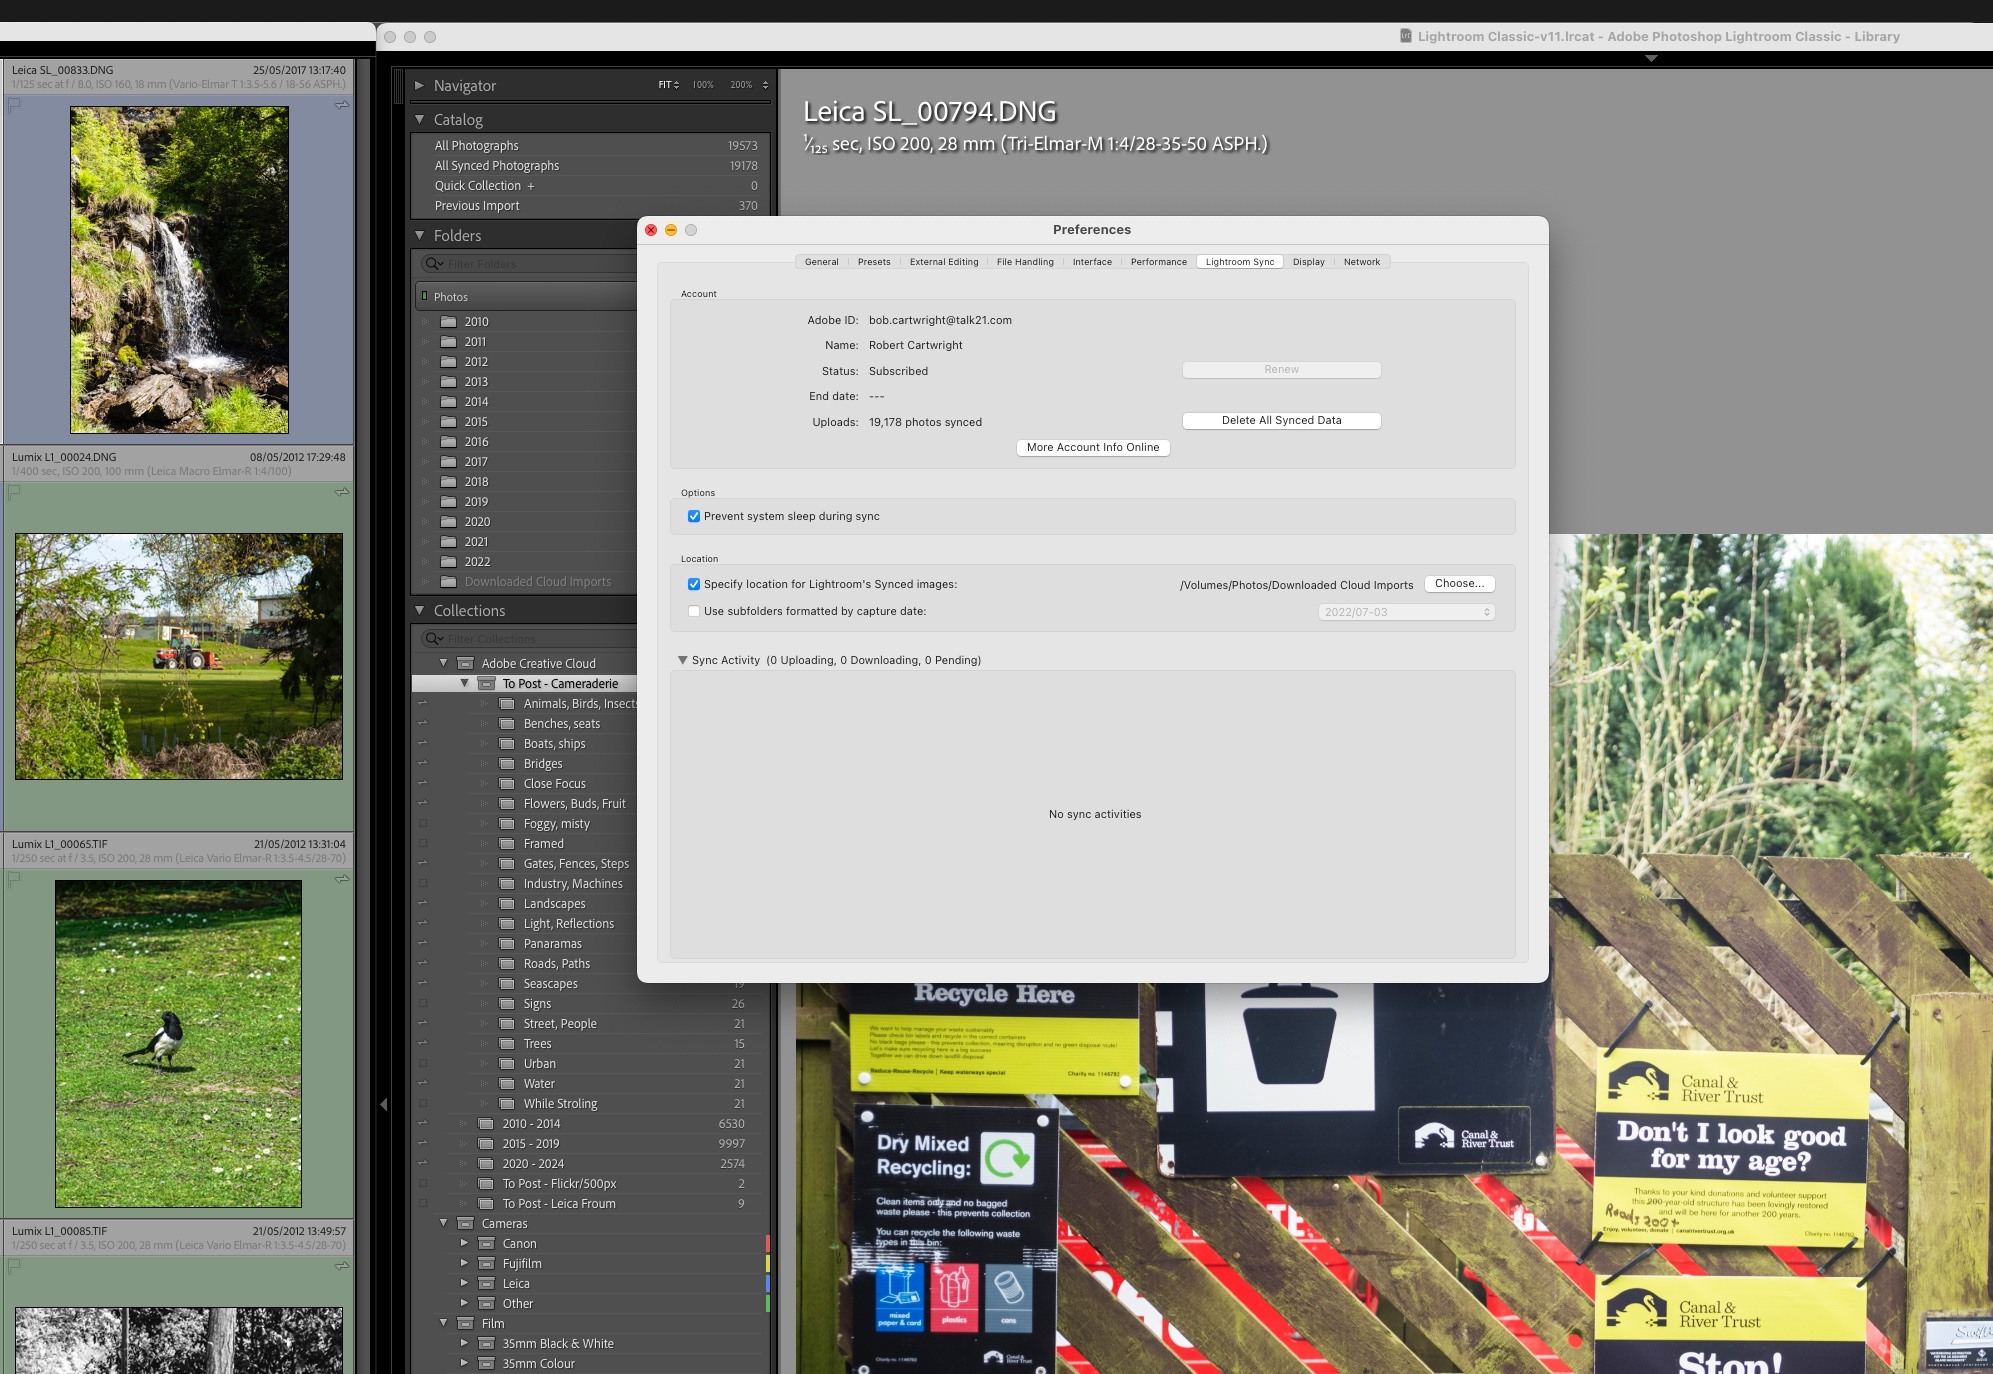This screenshot has height=1374, width=1993.
Task: Select the magpie thumbnail Lumix L1_00065.TIF
Action: [178, 1043]
